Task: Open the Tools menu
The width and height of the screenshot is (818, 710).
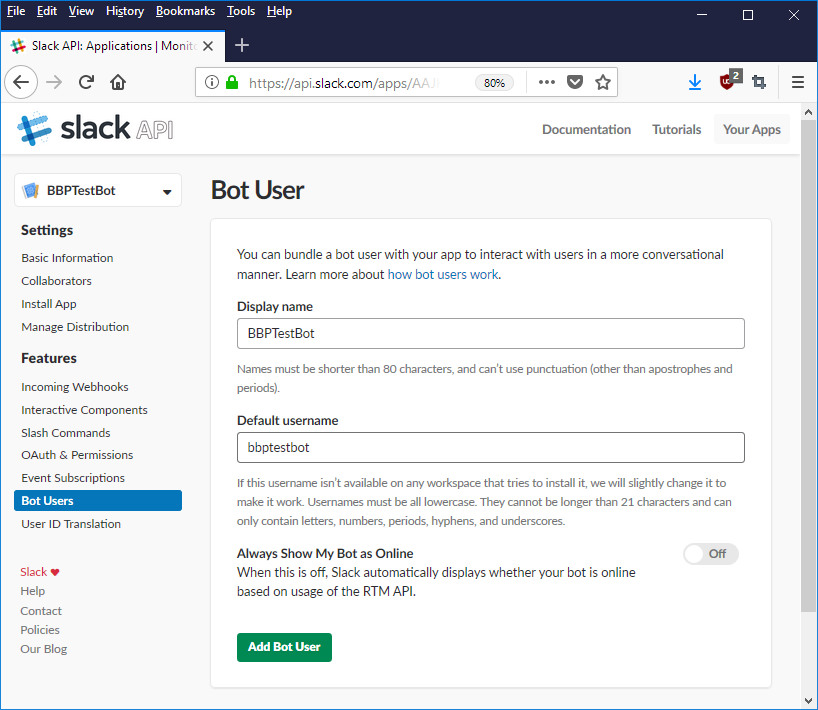Action: point(240,11)
